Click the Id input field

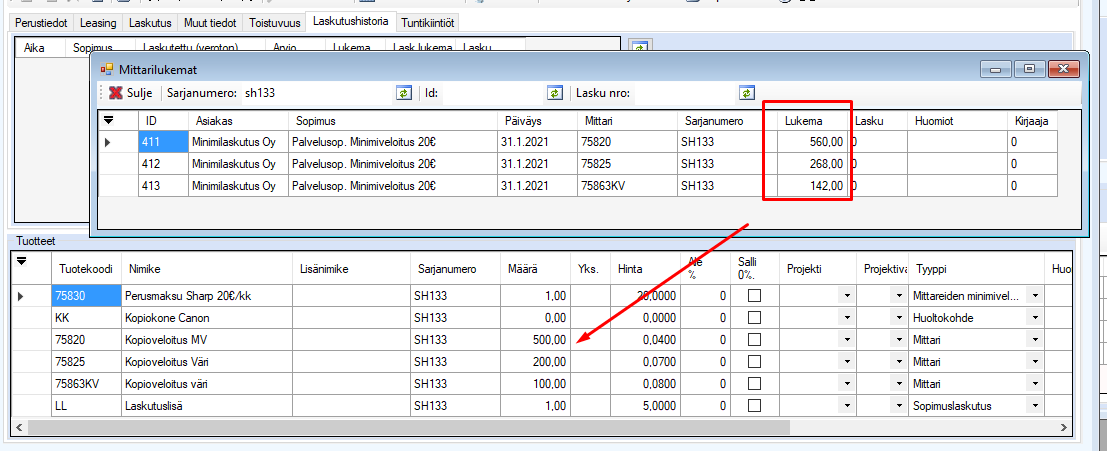point(493,92)
